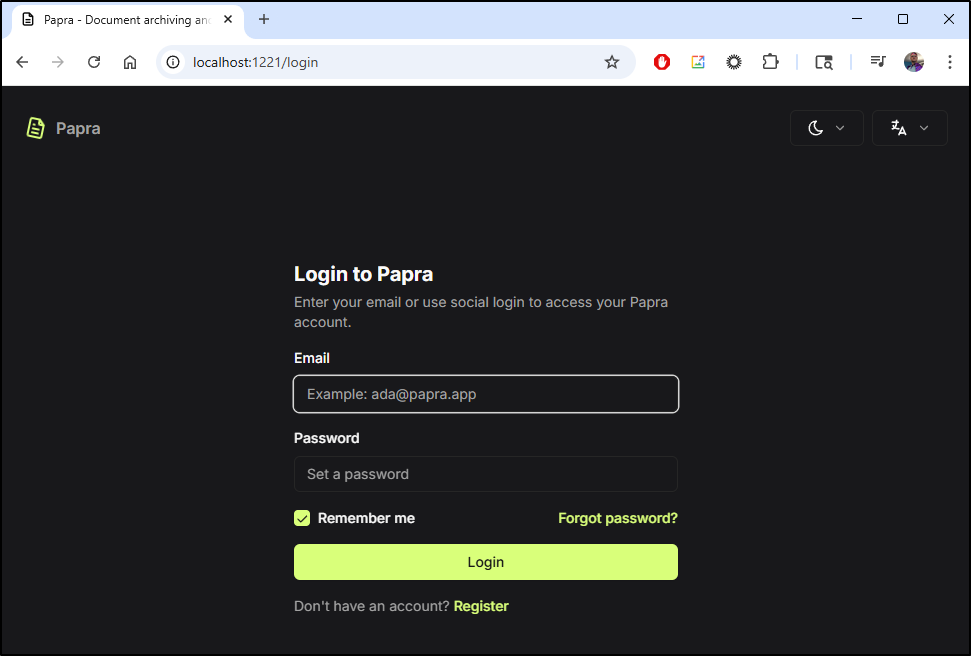This screenshot has height=656, width=971.
Task: Open the Chrome three-dot menu
Action: pos(949,62)
